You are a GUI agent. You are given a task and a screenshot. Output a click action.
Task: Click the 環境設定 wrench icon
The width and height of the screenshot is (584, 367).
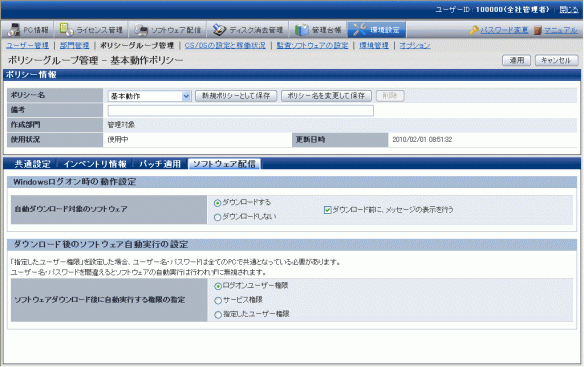point(360,30)
